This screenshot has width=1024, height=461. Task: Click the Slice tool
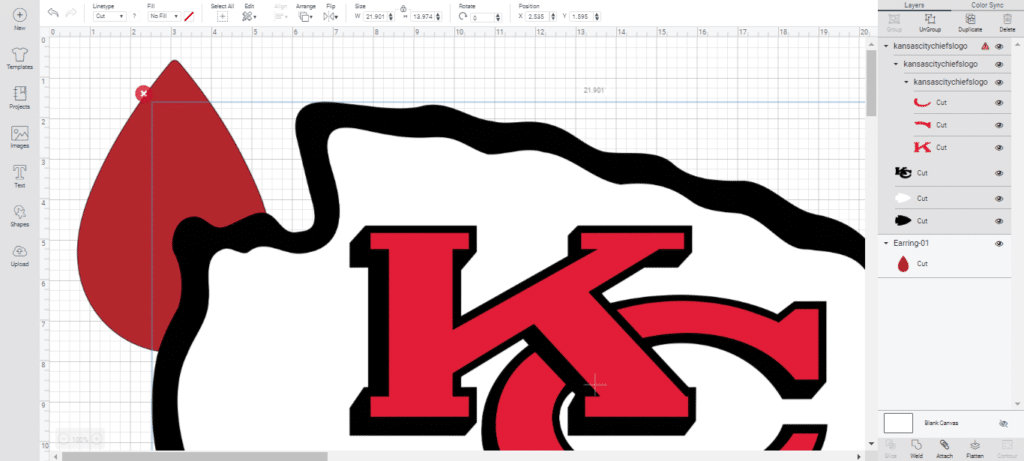[889, 449]
